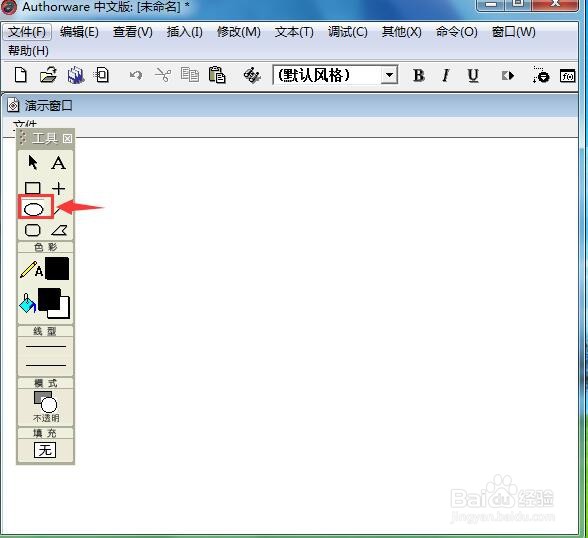Open the 修改(M) menu

(239, 32)
